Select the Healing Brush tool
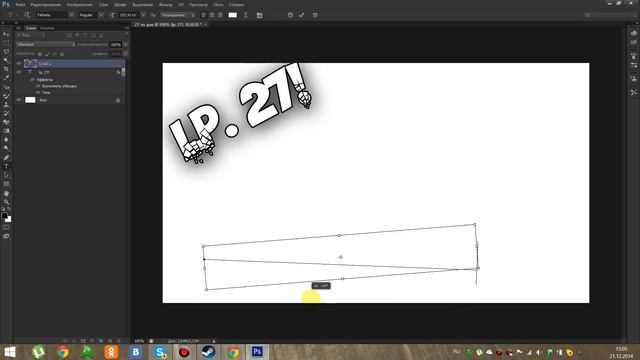Image resolution: width=640 pixels, height=360 pixels. click(x=6, y=87)
